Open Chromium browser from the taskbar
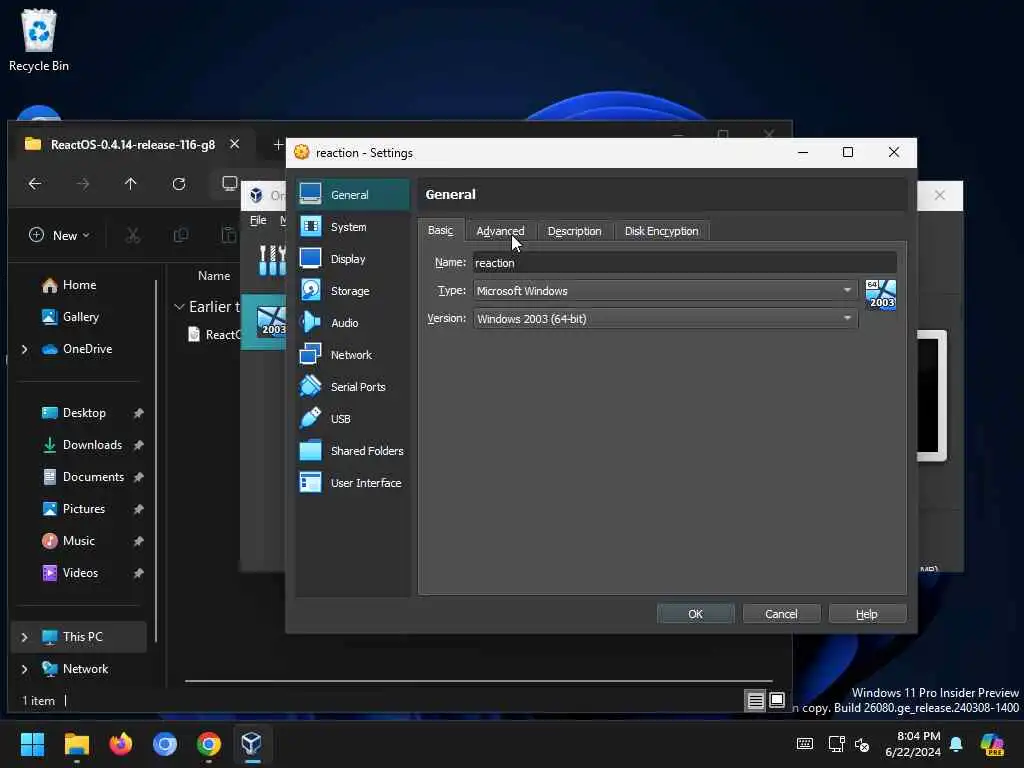Screen dimensions: 1024x768 [165, 744]
